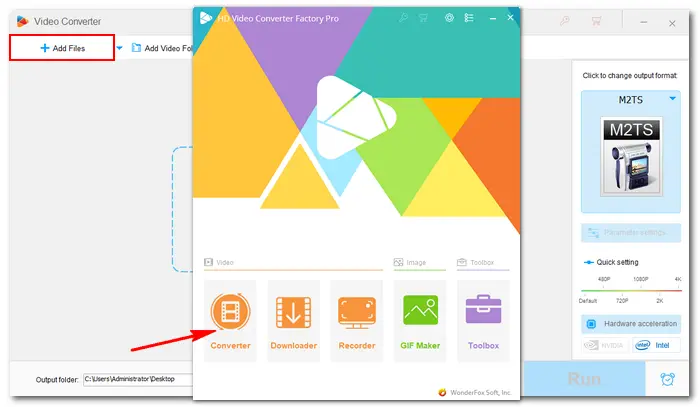Open settings gear in launcher title bar
The width and height of the screenshot is (700, 407).
(x=449, y=18)
